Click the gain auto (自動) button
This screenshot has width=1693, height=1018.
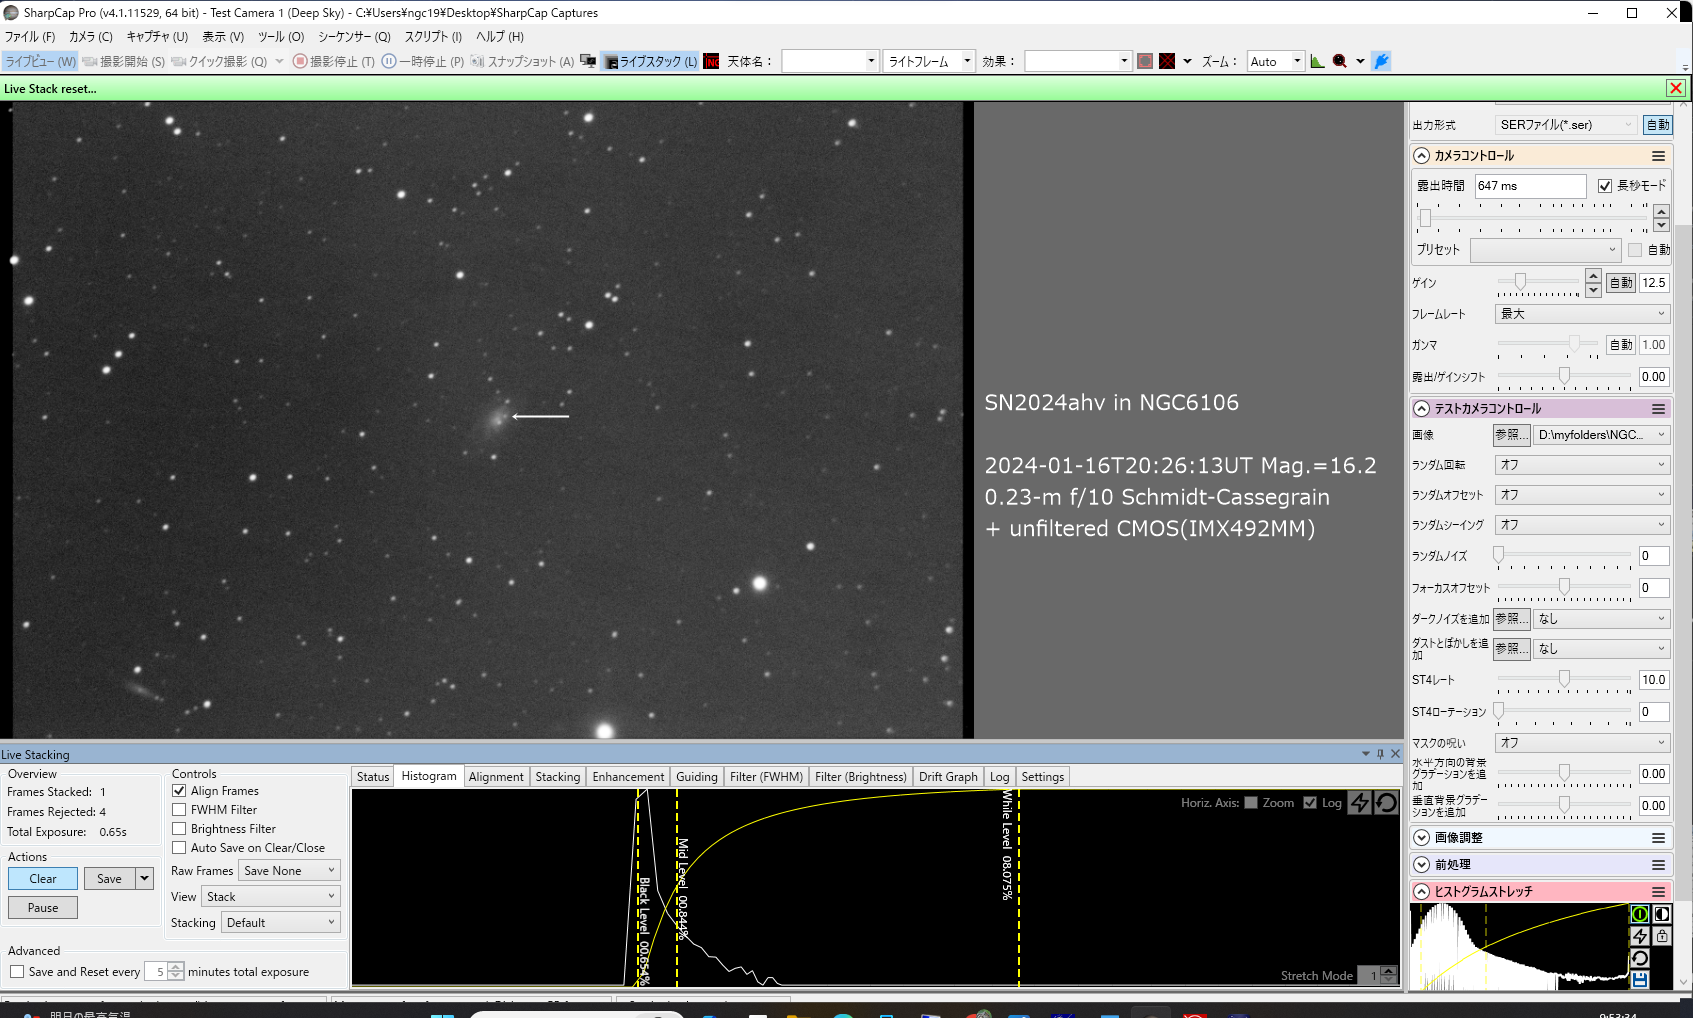[x=1621, y=283]
